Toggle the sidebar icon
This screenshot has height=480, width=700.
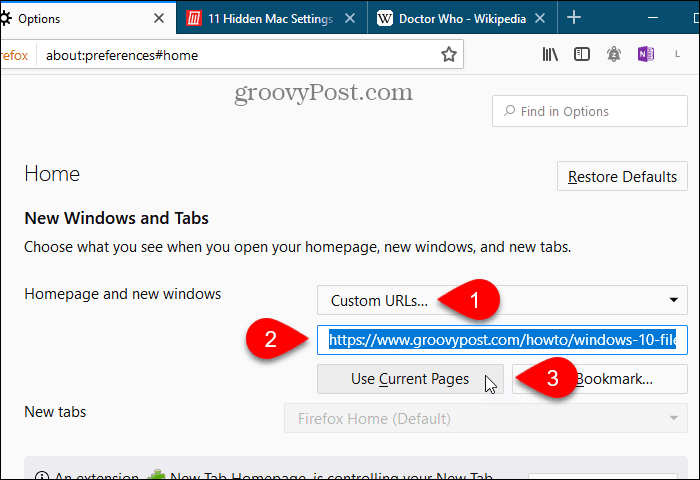click(x=582, y=54)
